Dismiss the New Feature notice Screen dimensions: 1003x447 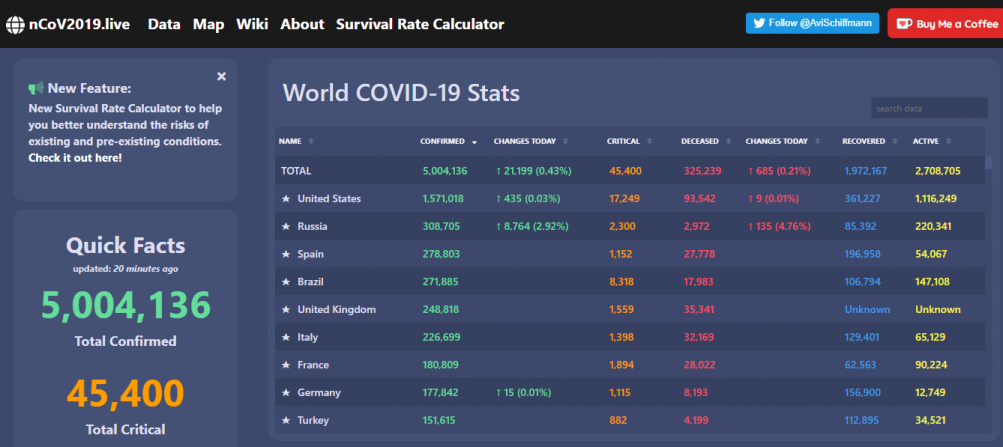[x=221, y=77]
